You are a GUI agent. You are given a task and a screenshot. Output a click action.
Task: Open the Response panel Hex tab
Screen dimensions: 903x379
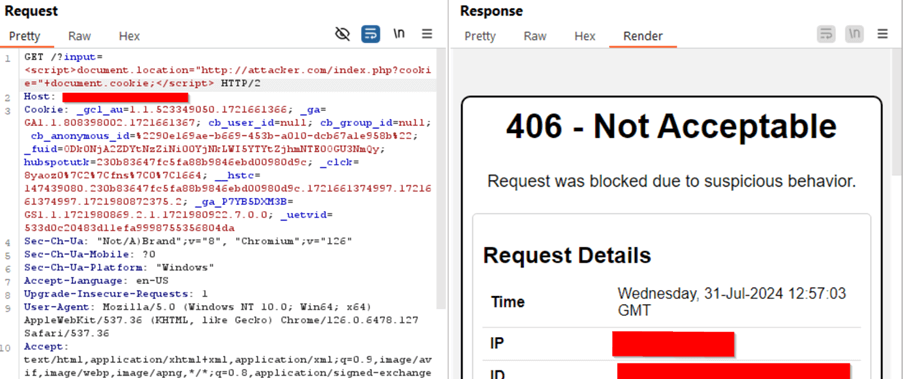click(585, 36)
